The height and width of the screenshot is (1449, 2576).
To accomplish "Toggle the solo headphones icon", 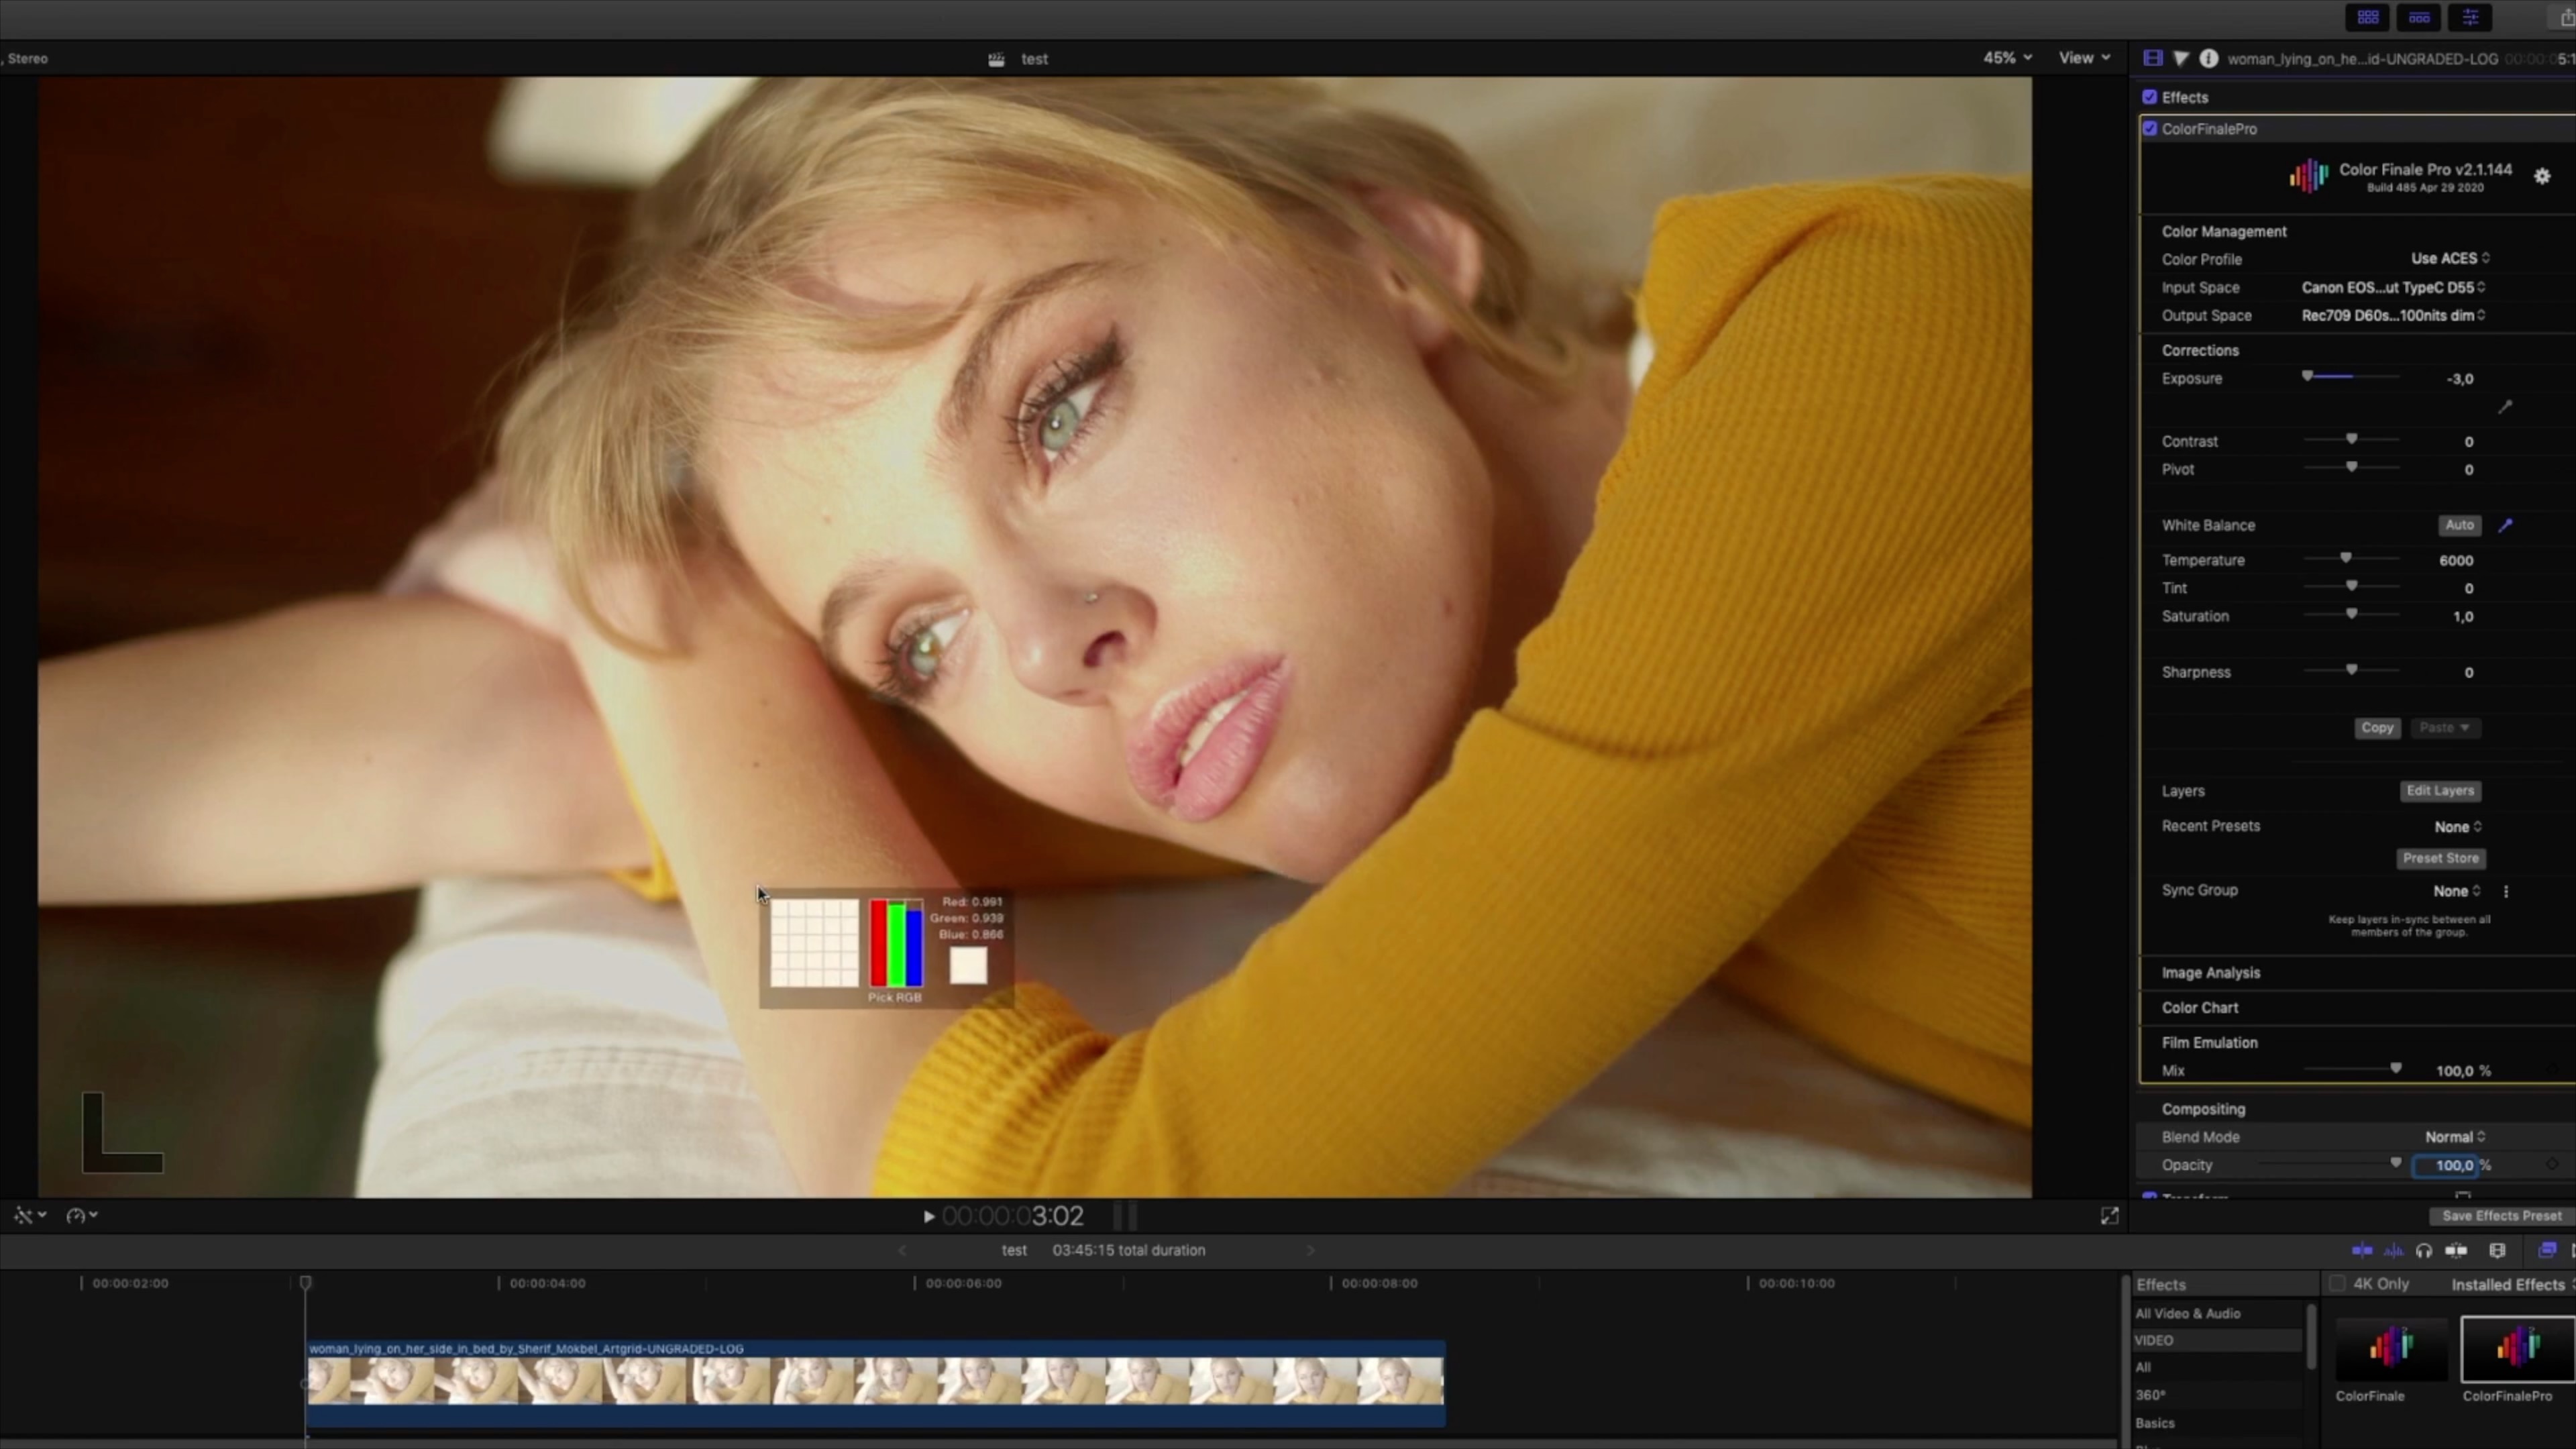I will (x=2425, y=1250).
